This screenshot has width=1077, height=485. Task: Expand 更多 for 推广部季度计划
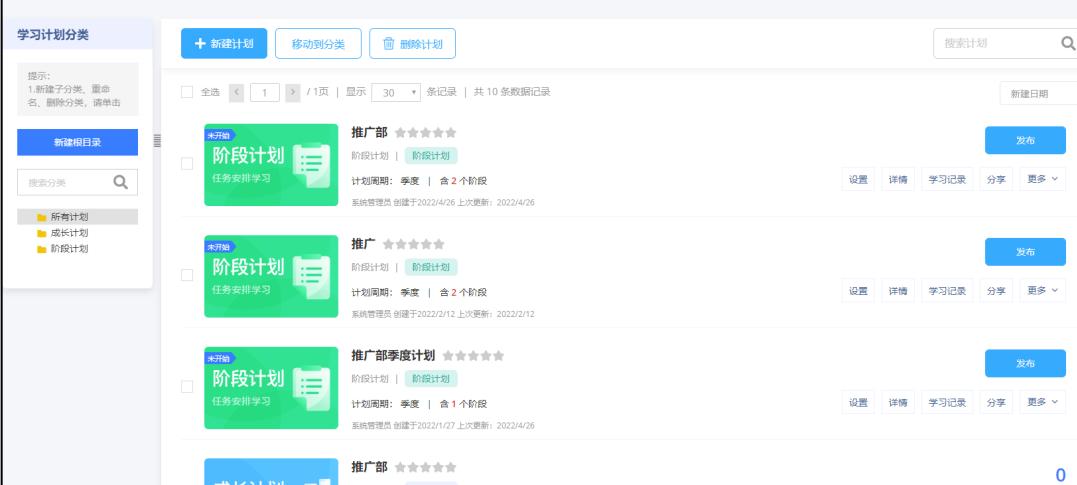click(1043, 403)
